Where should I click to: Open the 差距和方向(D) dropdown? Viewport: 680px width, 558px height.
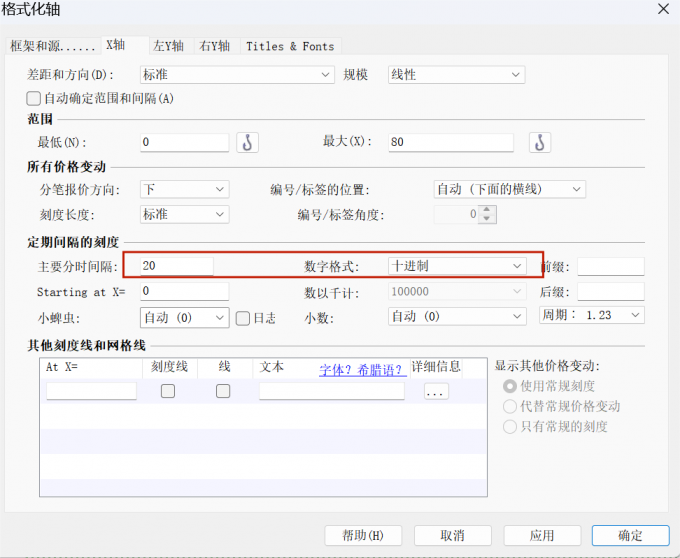[x=236, y=75]
